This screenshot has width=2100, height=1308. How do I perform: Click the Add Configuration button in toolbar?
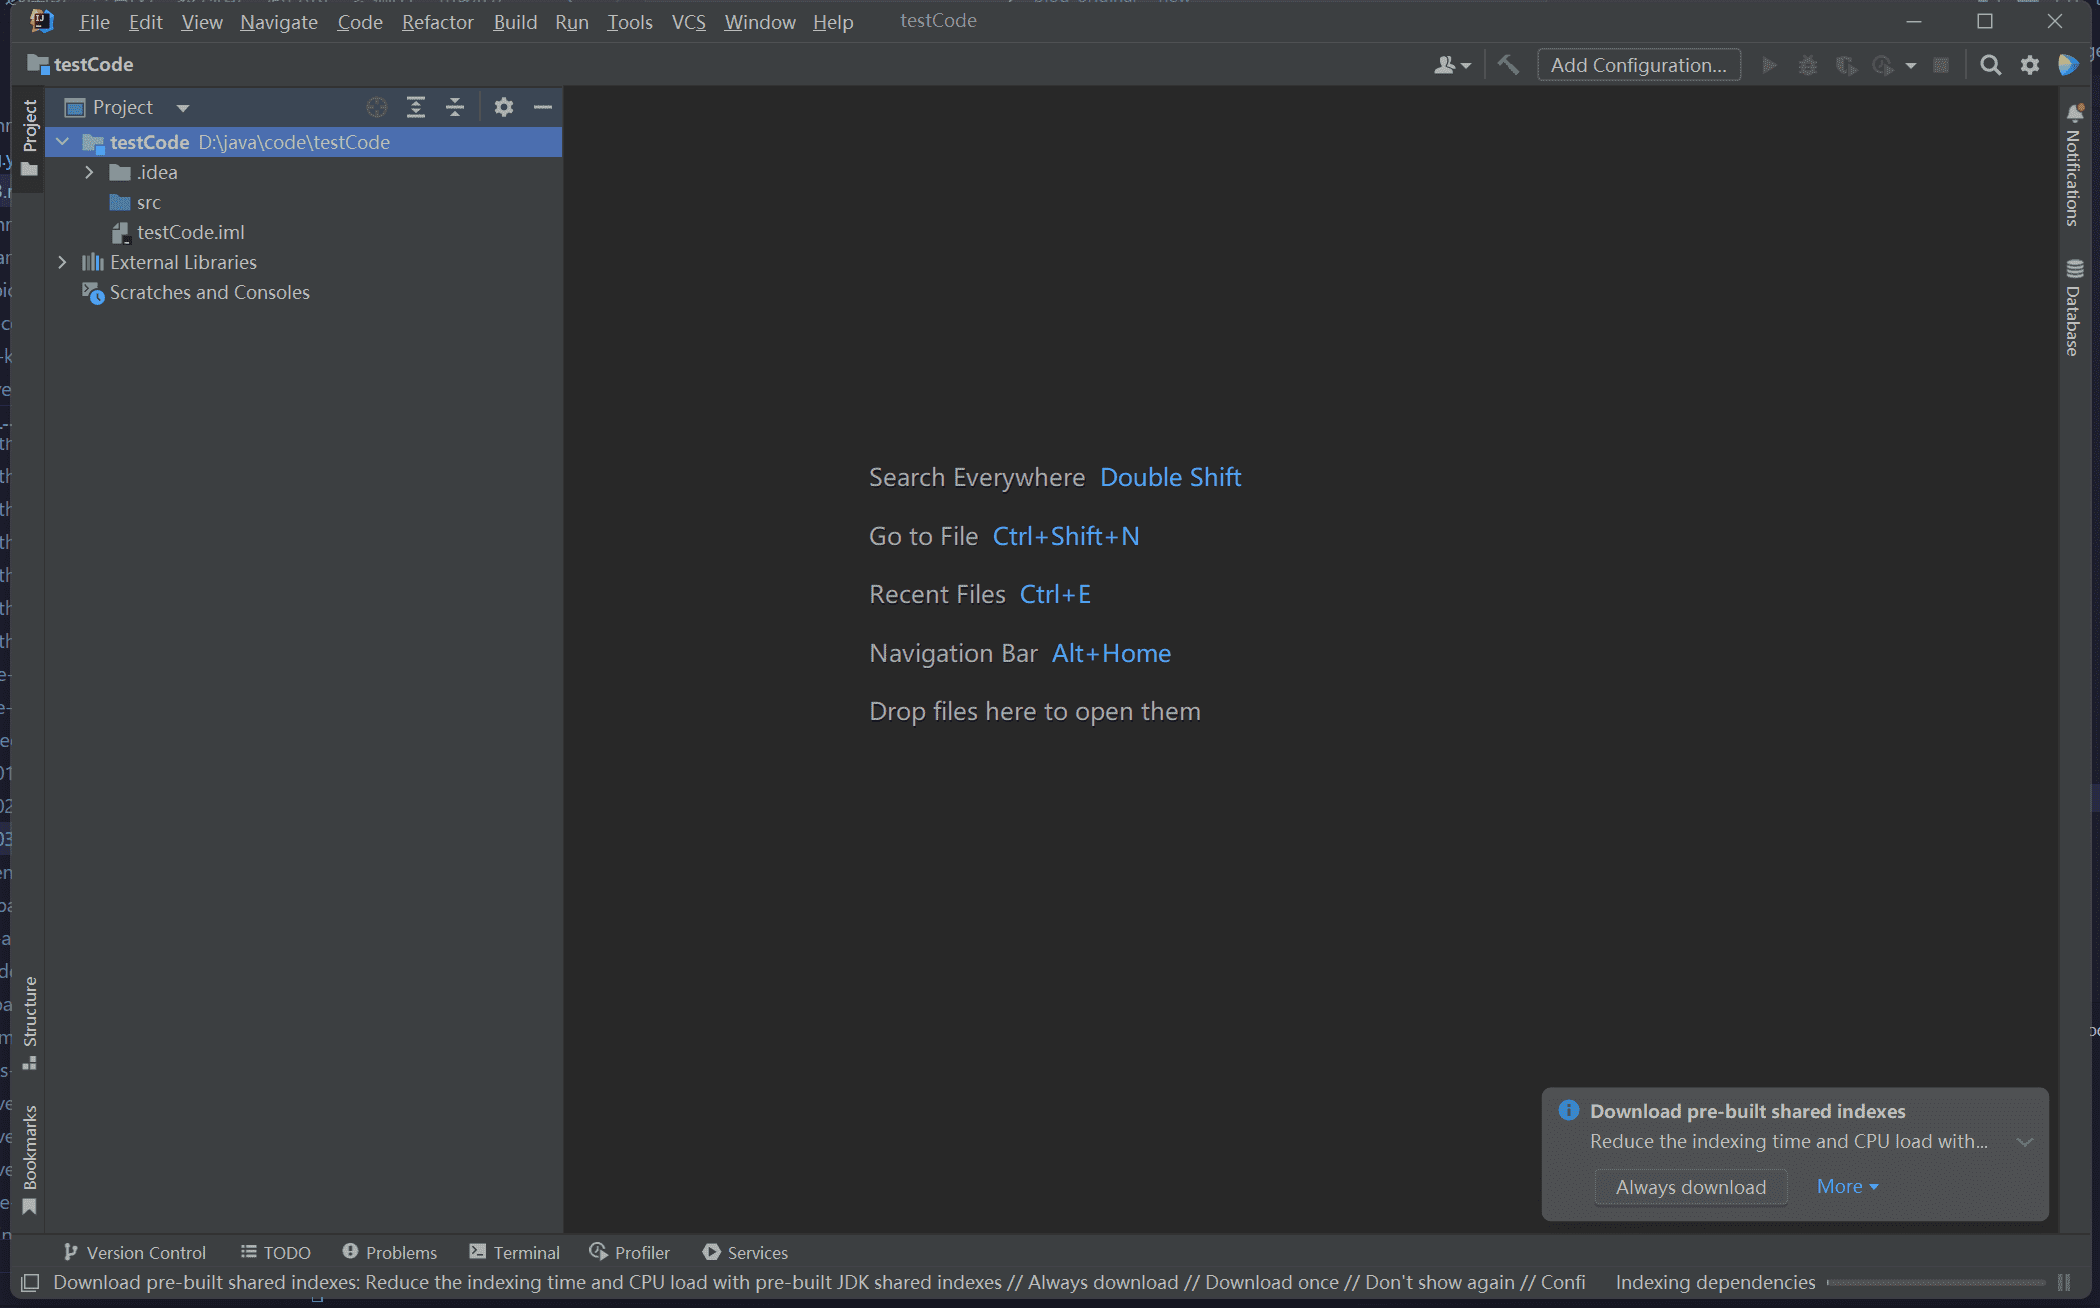(x=1641, y=63)
